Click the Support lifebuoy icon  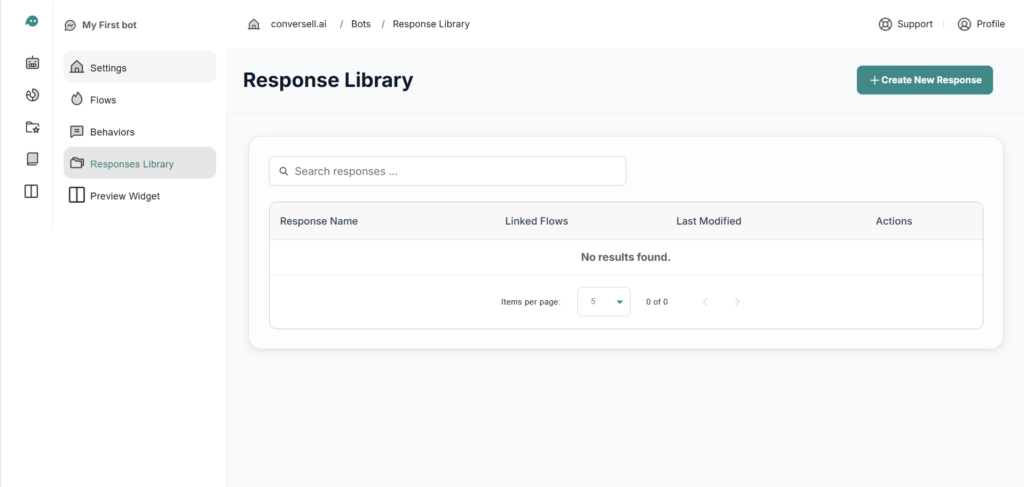pos(885,24)
